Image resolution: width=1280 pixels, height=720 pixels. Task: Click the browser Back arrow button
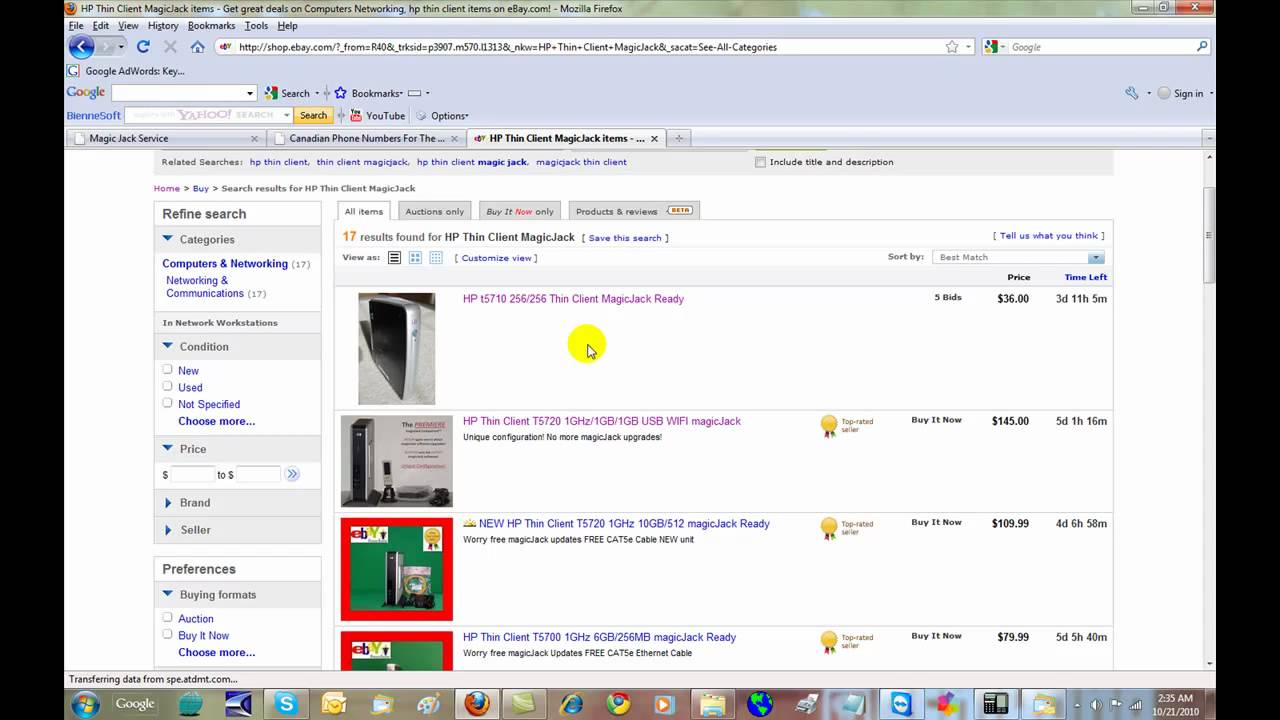click(82, 47)
